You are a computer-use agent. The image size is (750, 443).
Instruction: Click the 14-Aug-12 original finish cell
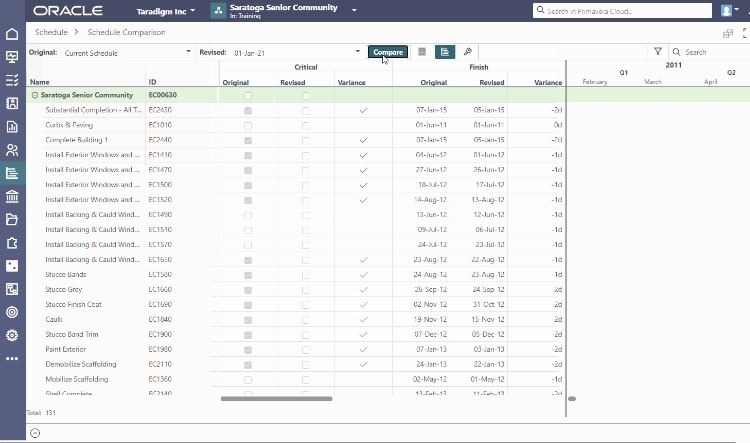click(x=430, y=199)
